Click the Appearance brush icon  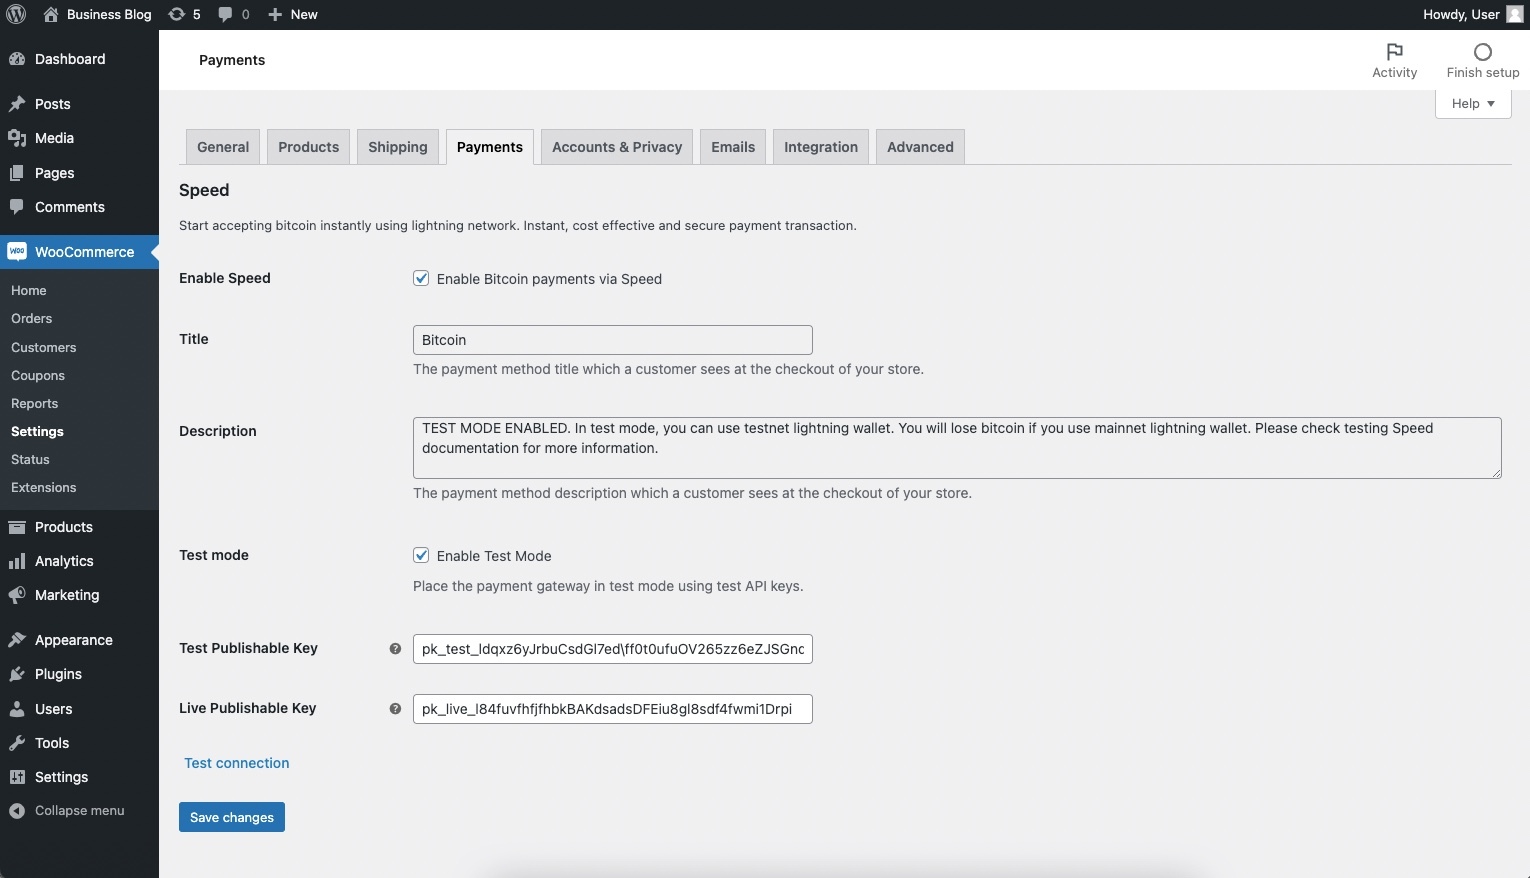17,640
